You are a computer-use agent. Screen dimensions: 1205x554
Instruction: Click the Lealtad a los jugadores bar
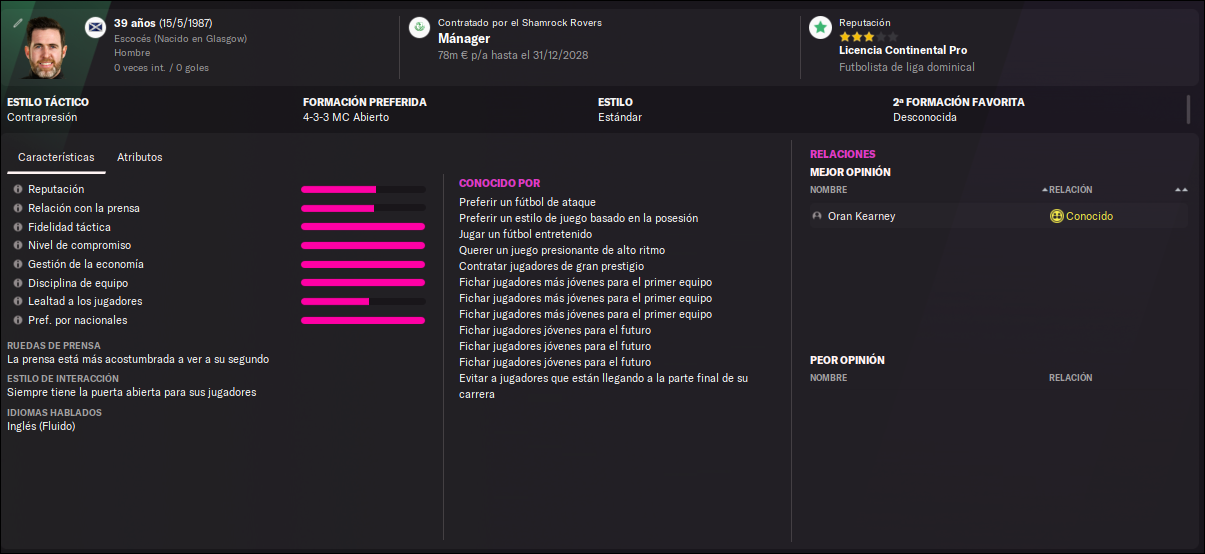pyautogui.click(x=363, y=301)
